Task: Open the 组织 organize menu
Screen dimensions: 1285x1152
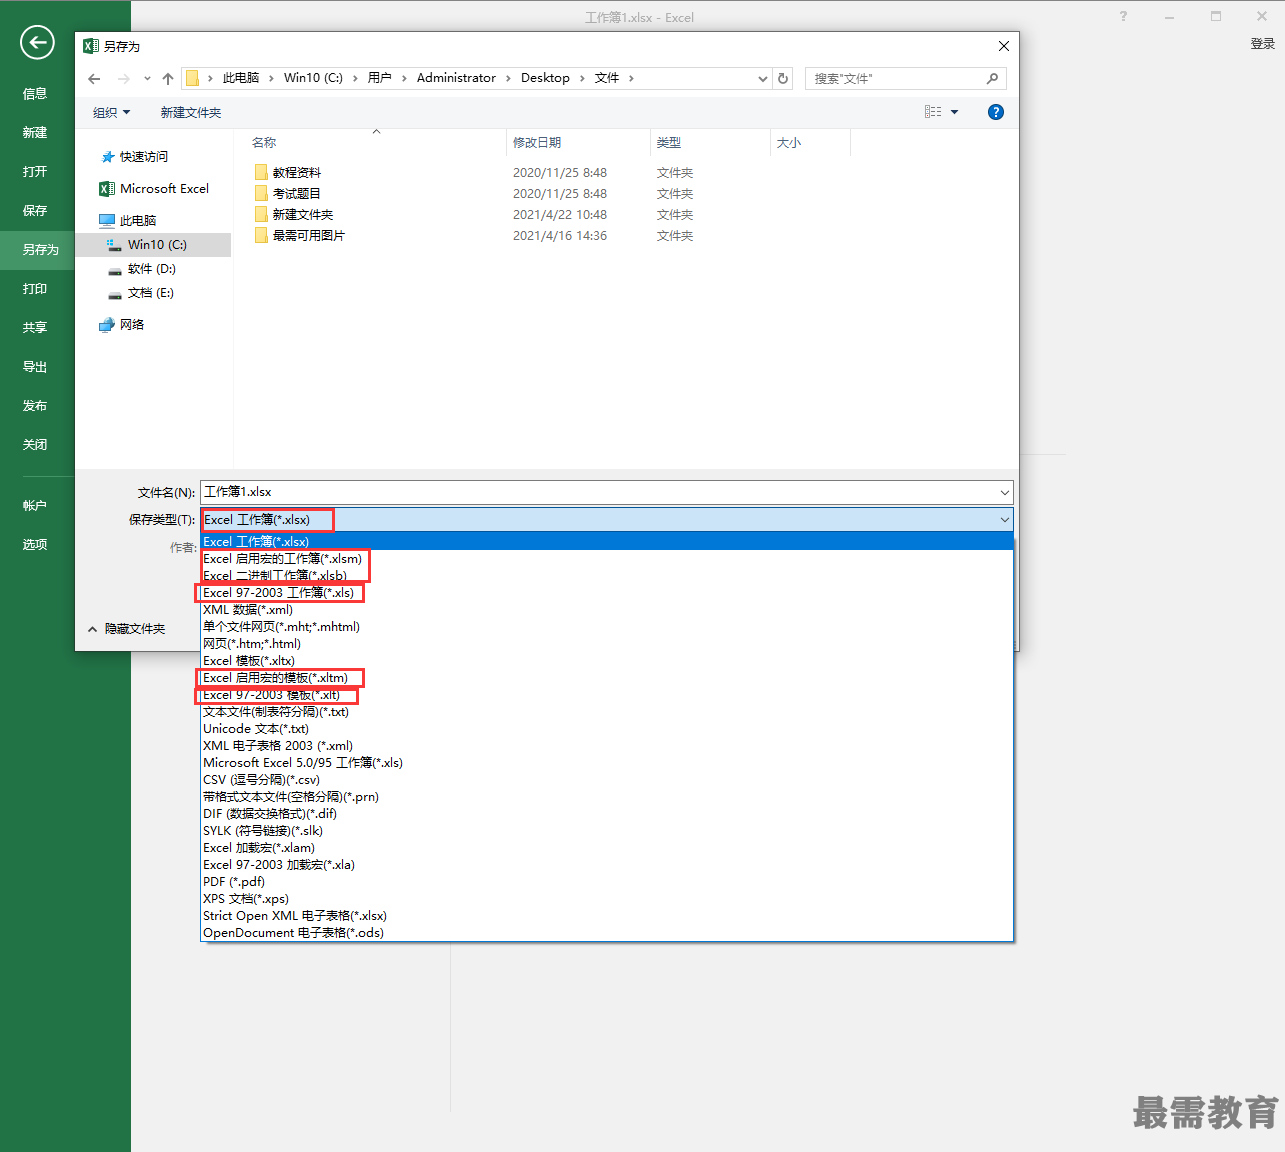Action: click(111, 112)
